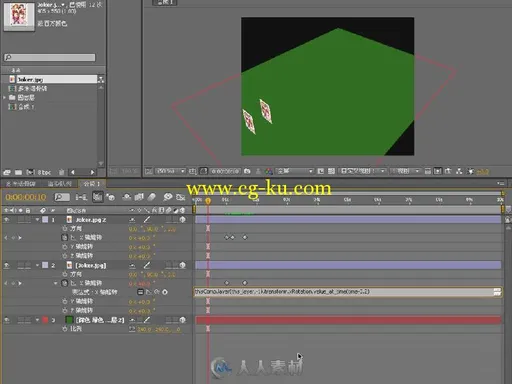This screenshot has height=384, width=512.
Task: Click the interpret footage icon at project panel bottom
Action: [7, 172]
